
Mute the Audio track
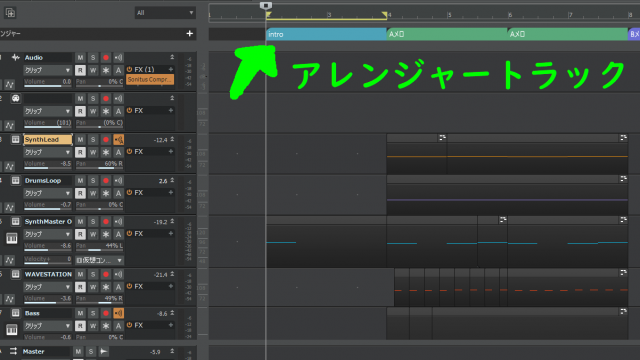(x=80, y=58)
